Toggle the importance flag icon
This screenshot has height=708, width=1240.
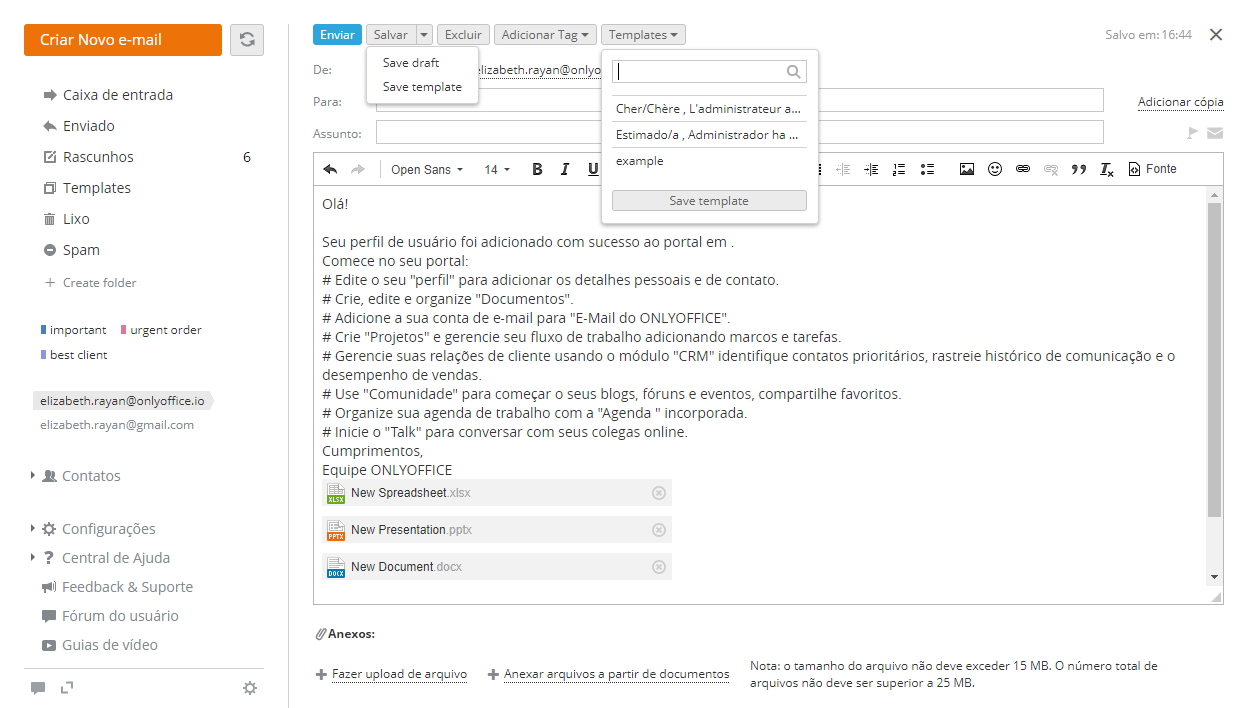coord(1191,133)
